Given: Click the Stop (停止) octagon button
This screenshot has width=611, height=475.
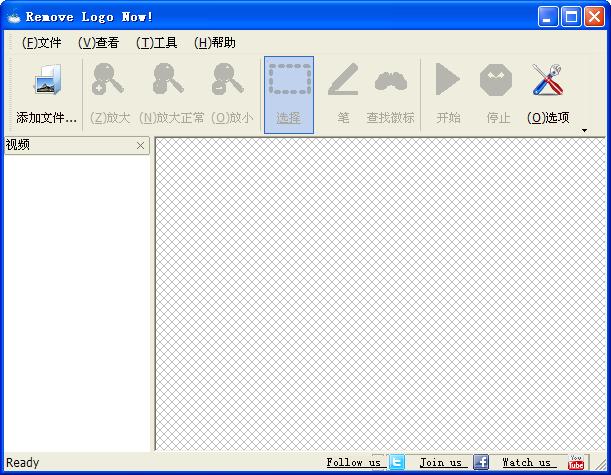Looking at the screenshot, I should [x=496, y=80].
